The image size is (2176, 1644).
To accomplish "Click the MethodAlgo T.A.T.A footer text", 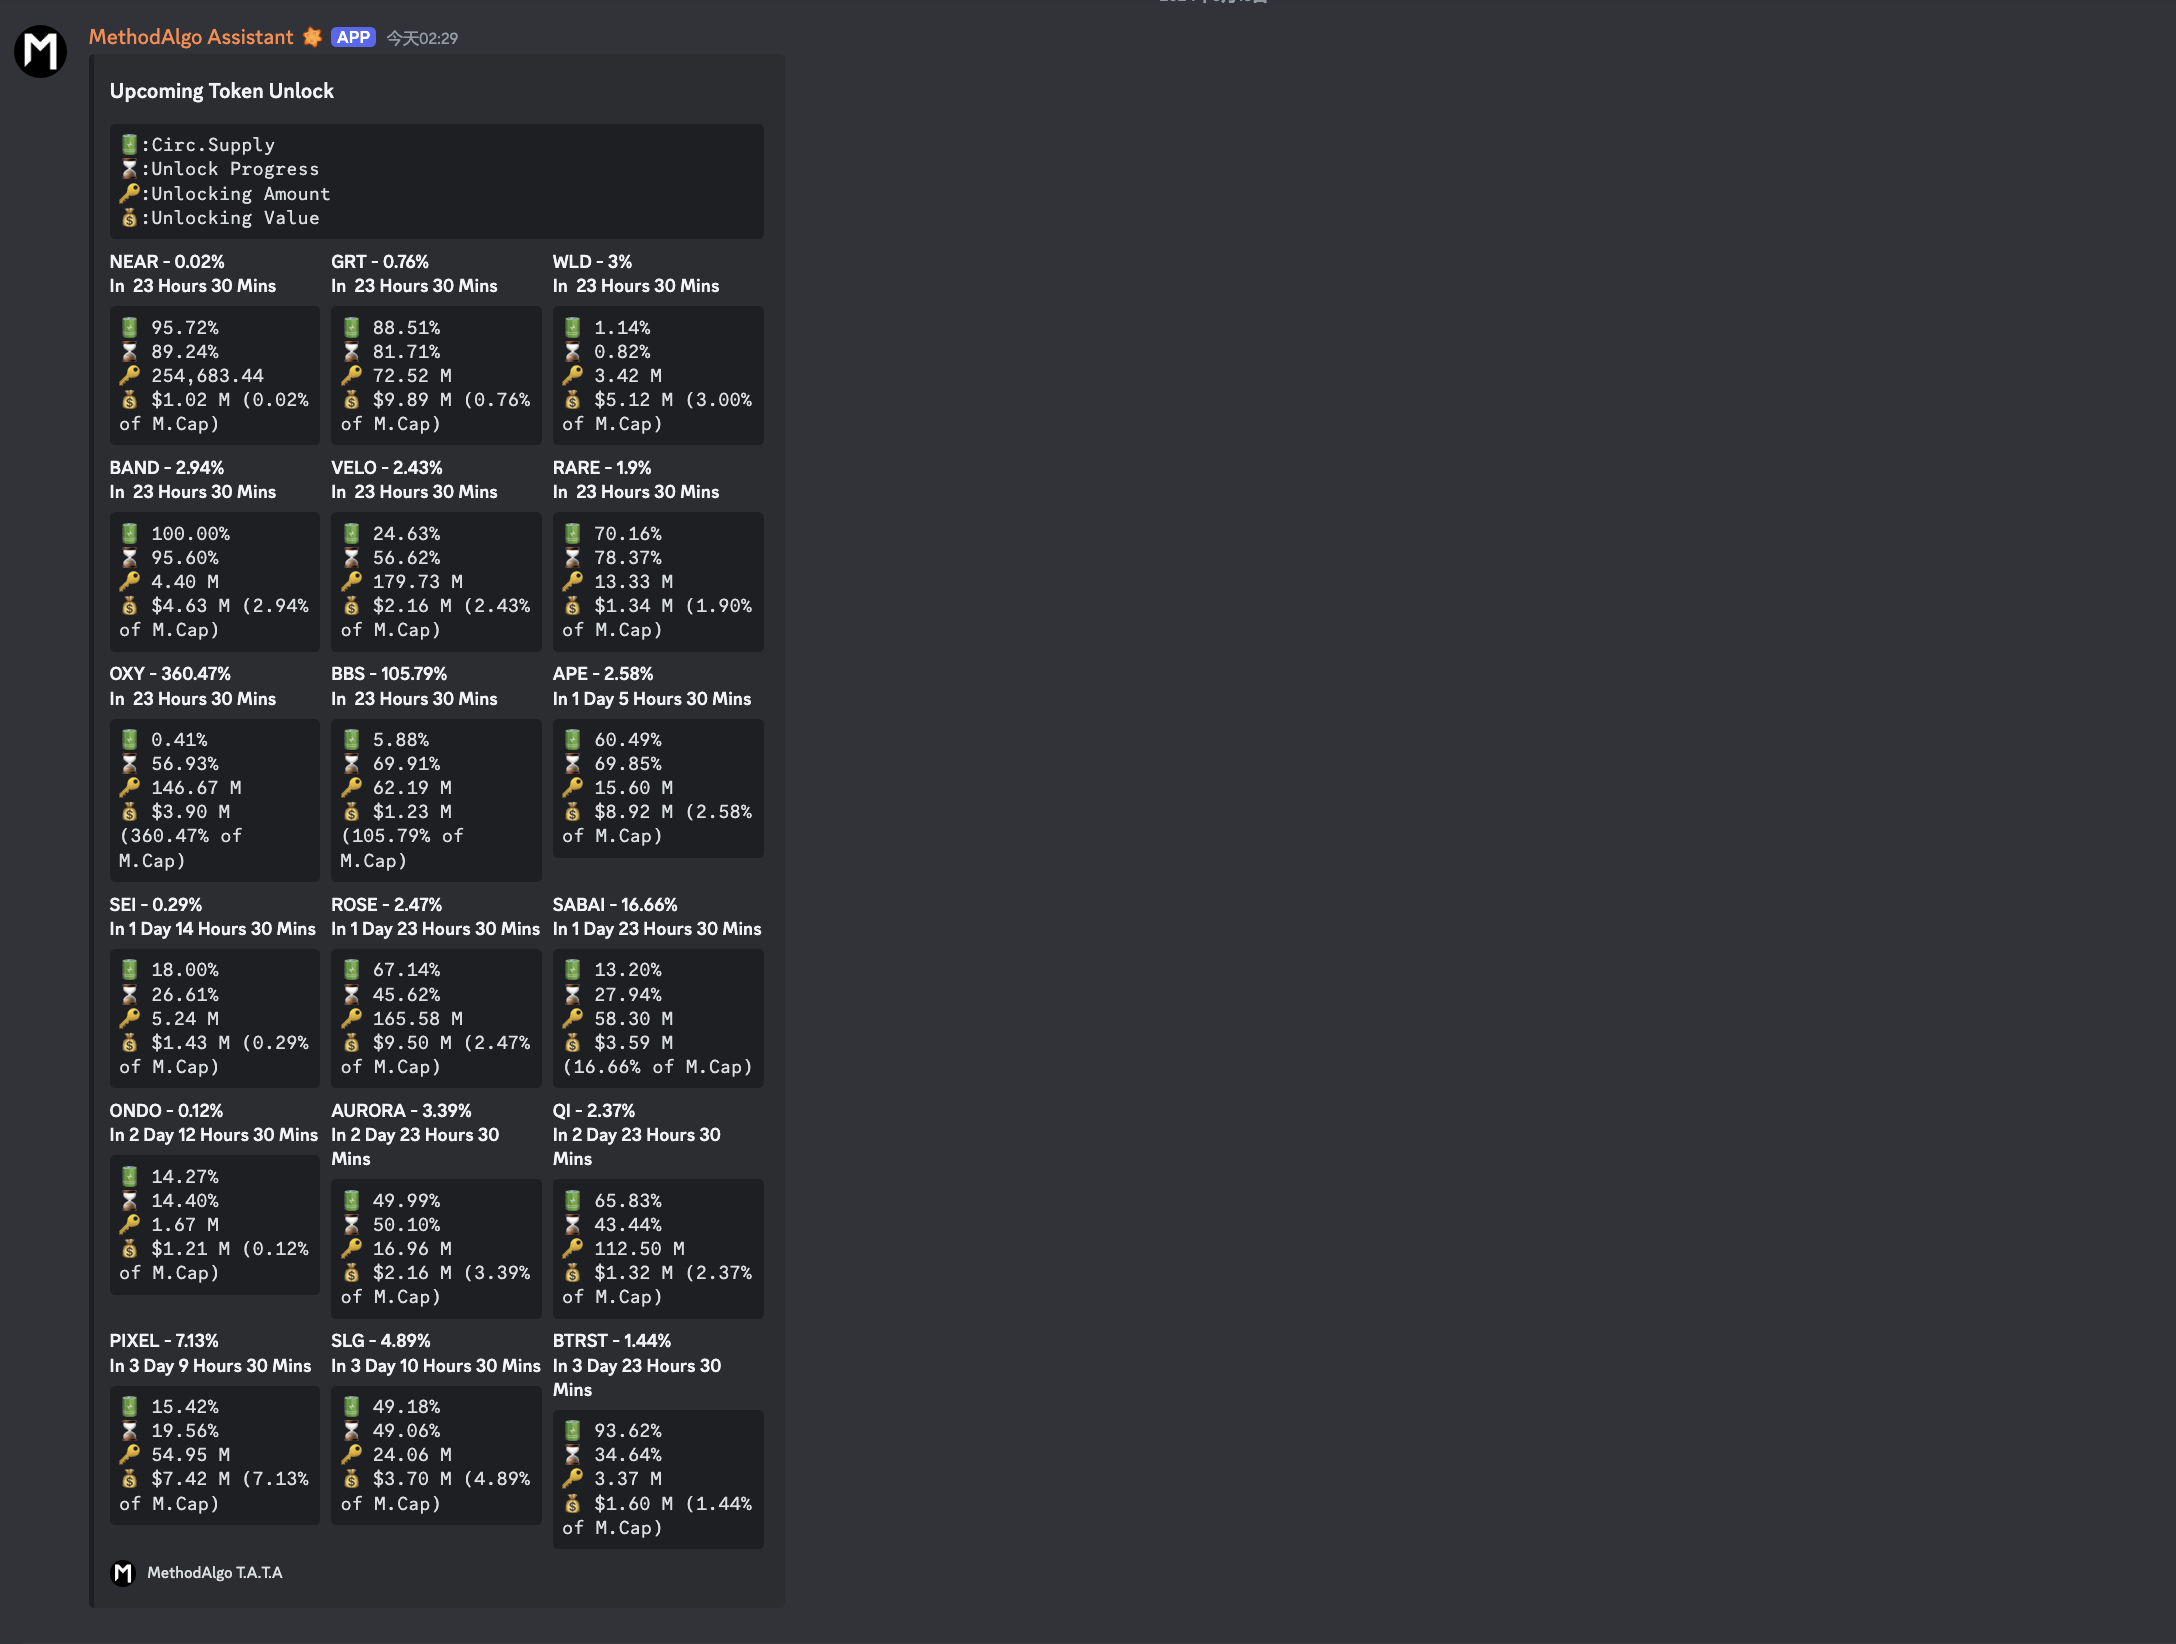I will tap(214, 1573).
